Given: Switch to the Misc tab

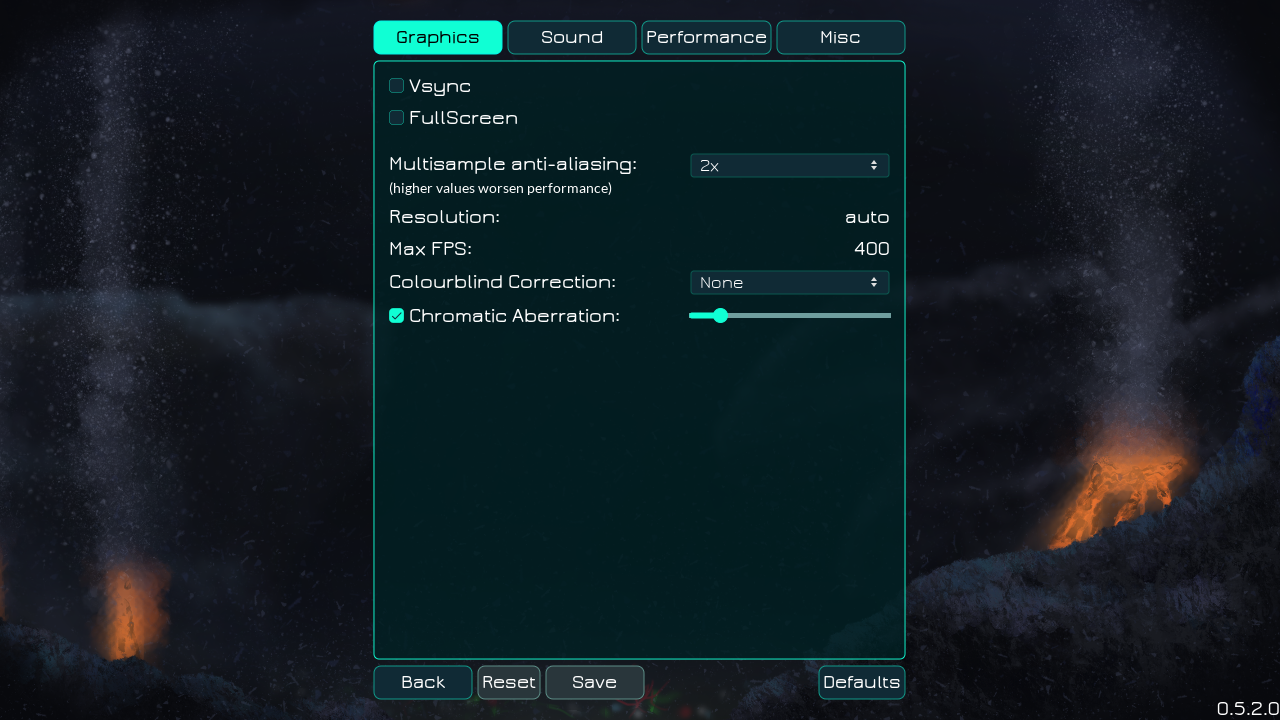Looking at the screenshot, I should 841,37.
